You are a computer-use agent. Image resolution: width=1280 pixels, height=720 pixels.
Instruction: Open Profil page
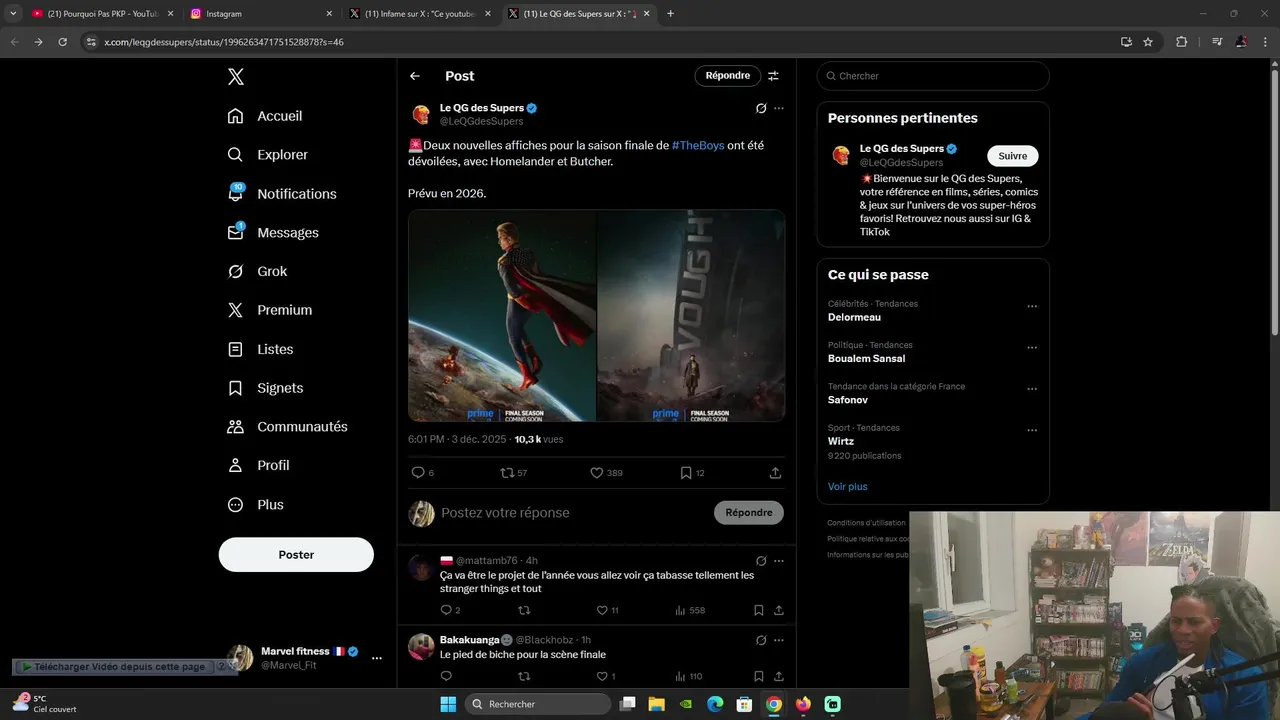pos(258,466)
